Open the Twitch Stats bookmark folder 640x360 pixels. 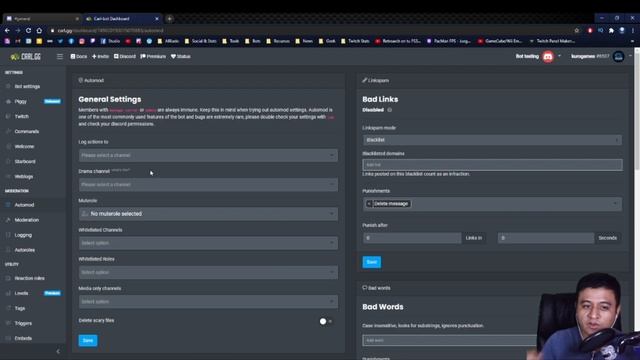point(356,41)
